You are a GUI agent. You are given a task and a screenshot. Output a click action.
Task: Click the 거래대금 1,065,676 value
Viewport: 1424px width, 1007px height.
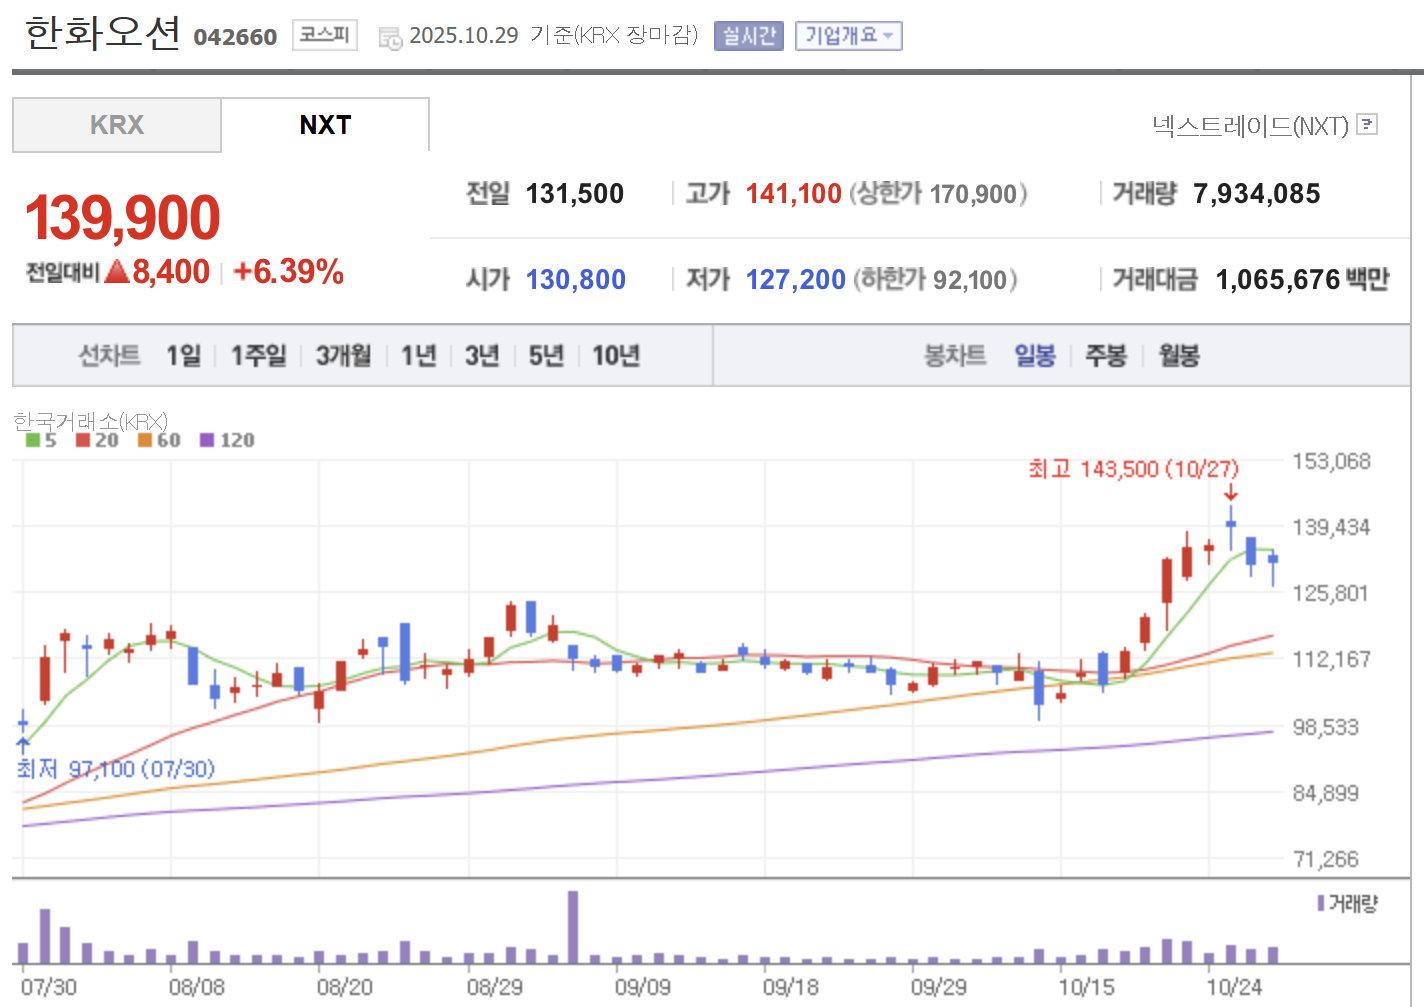click(1278, 279)
